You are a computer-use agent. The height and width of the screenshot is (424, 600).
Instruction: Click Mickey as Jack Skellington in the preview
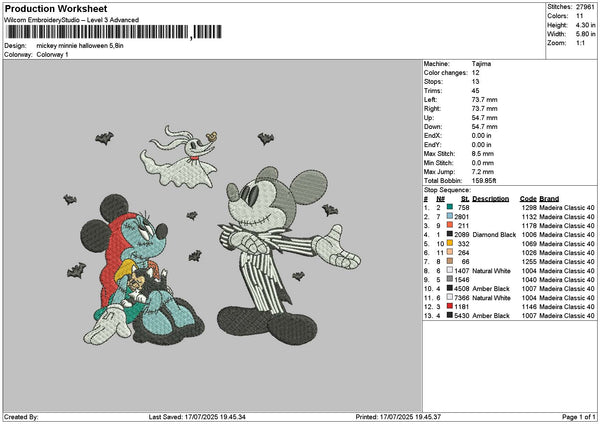pyautogui.click(x=289, y=254)
